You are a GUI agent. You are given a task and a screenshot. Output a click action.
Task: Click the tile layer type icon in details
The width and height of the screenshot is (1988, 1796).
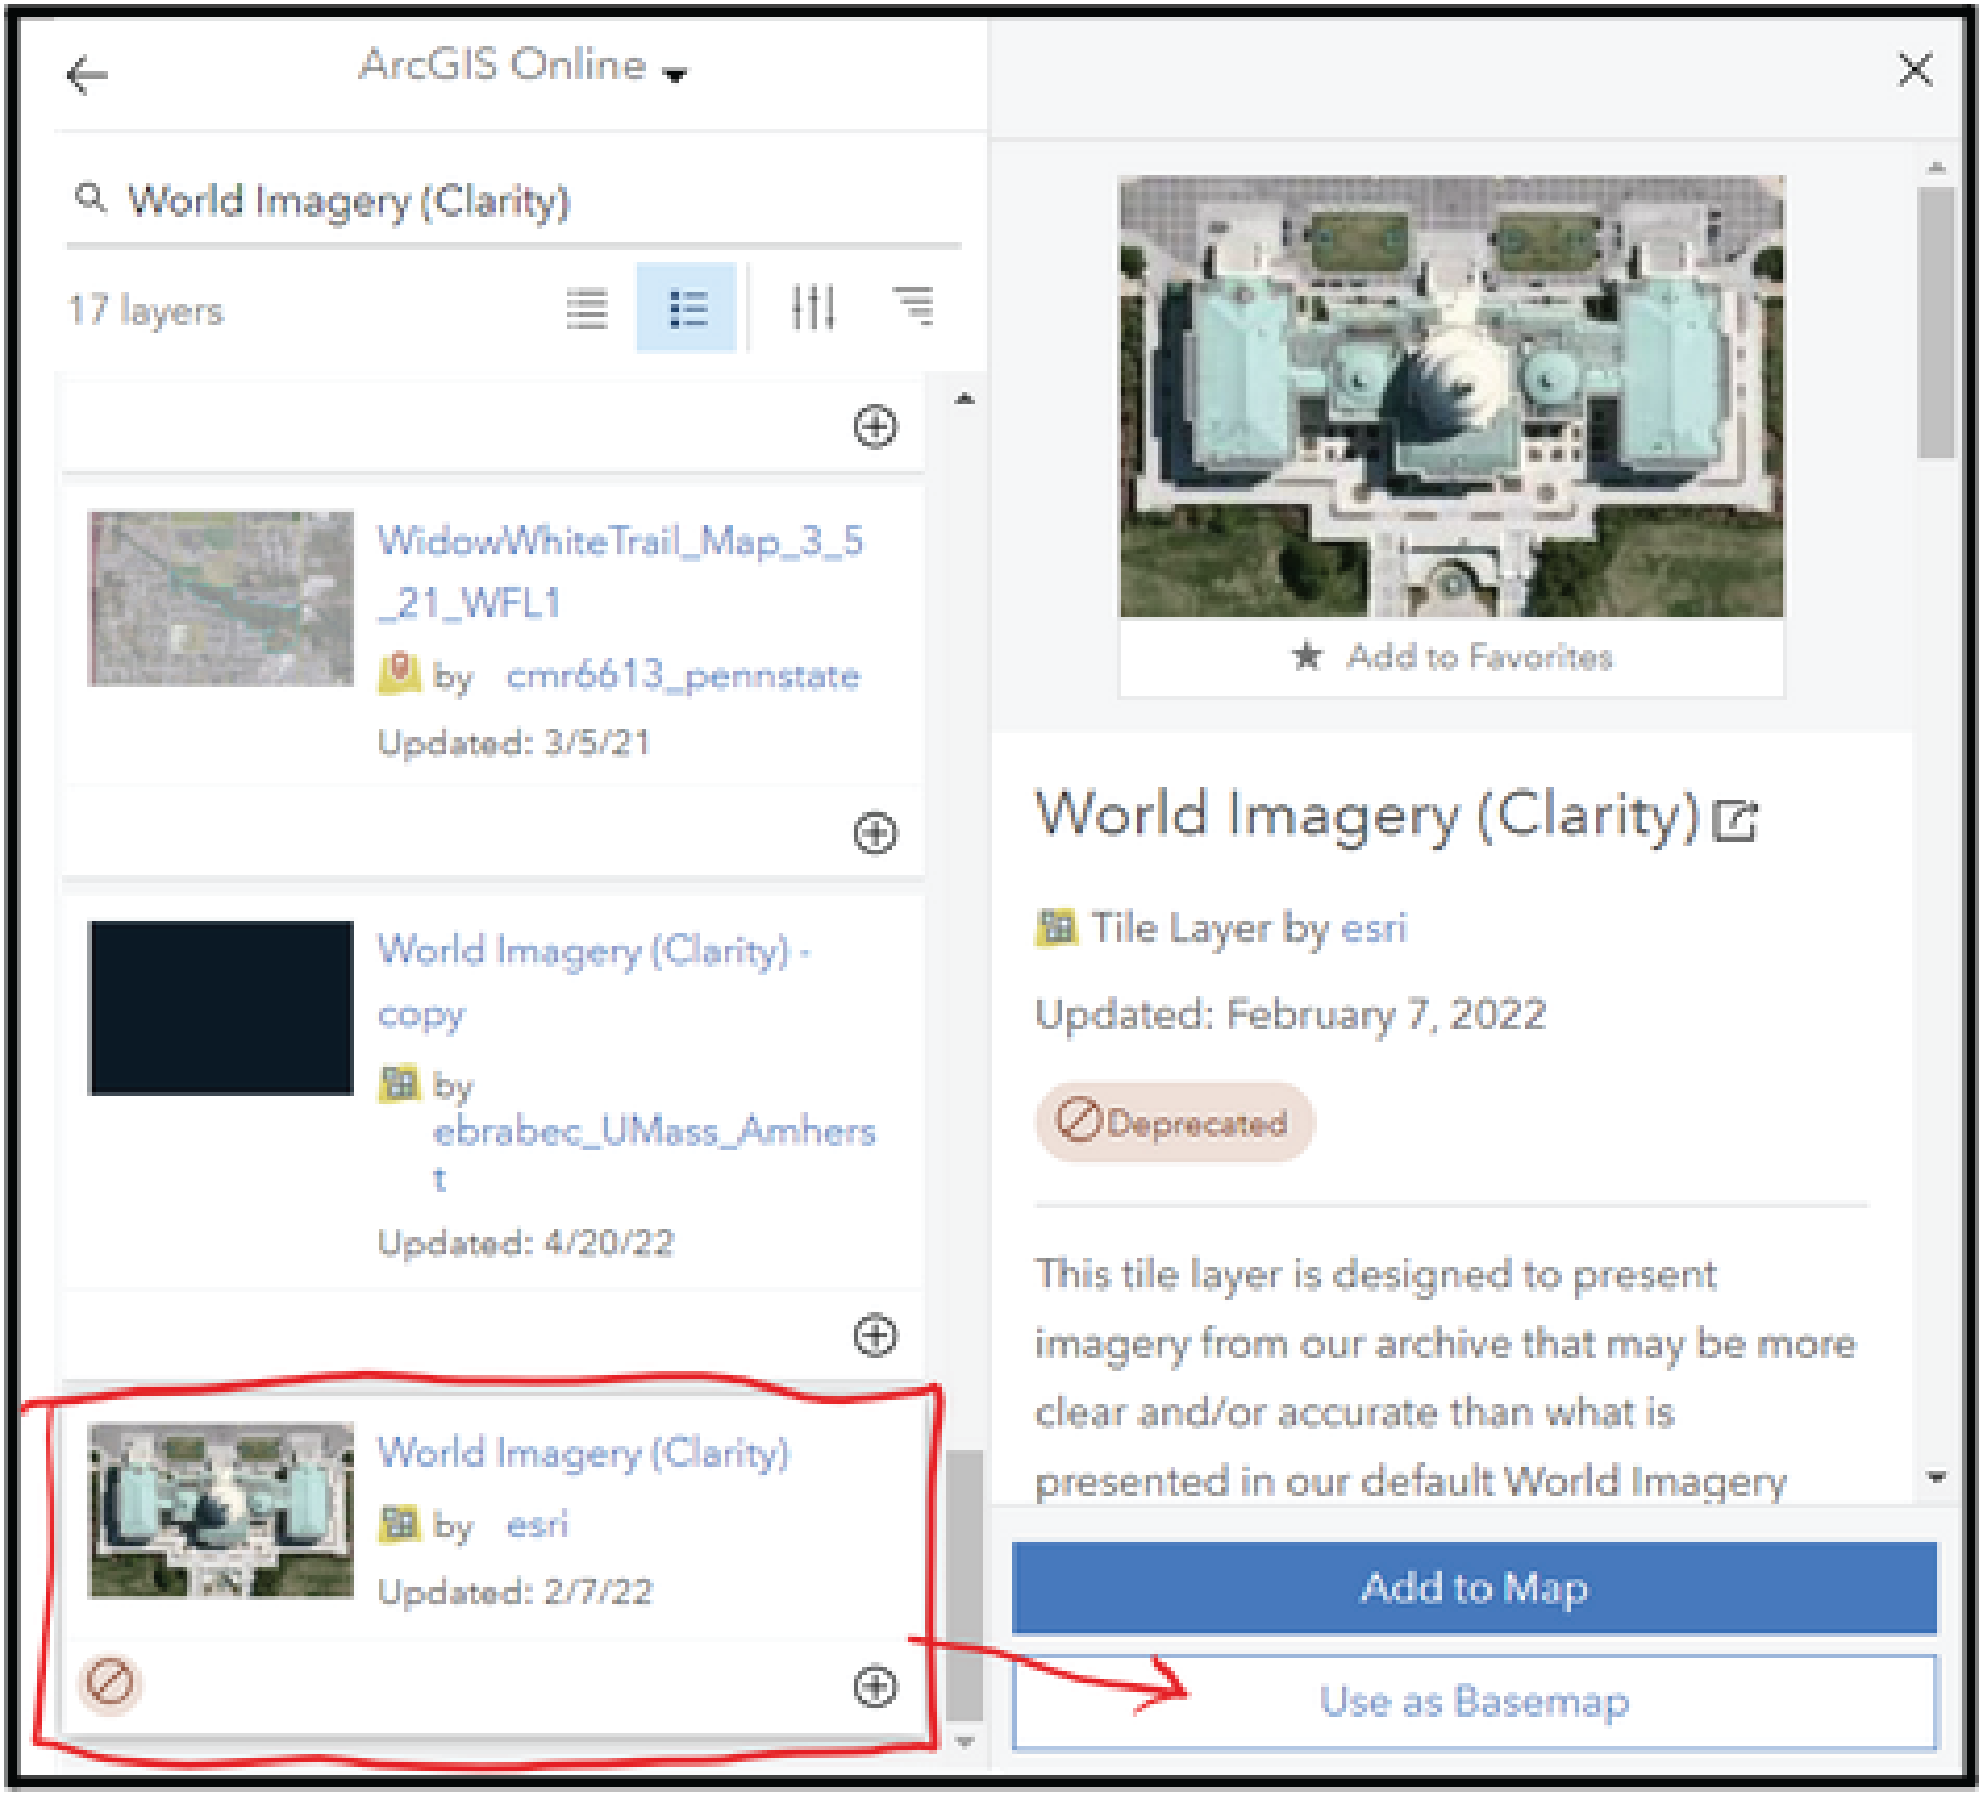point(1056,927)
